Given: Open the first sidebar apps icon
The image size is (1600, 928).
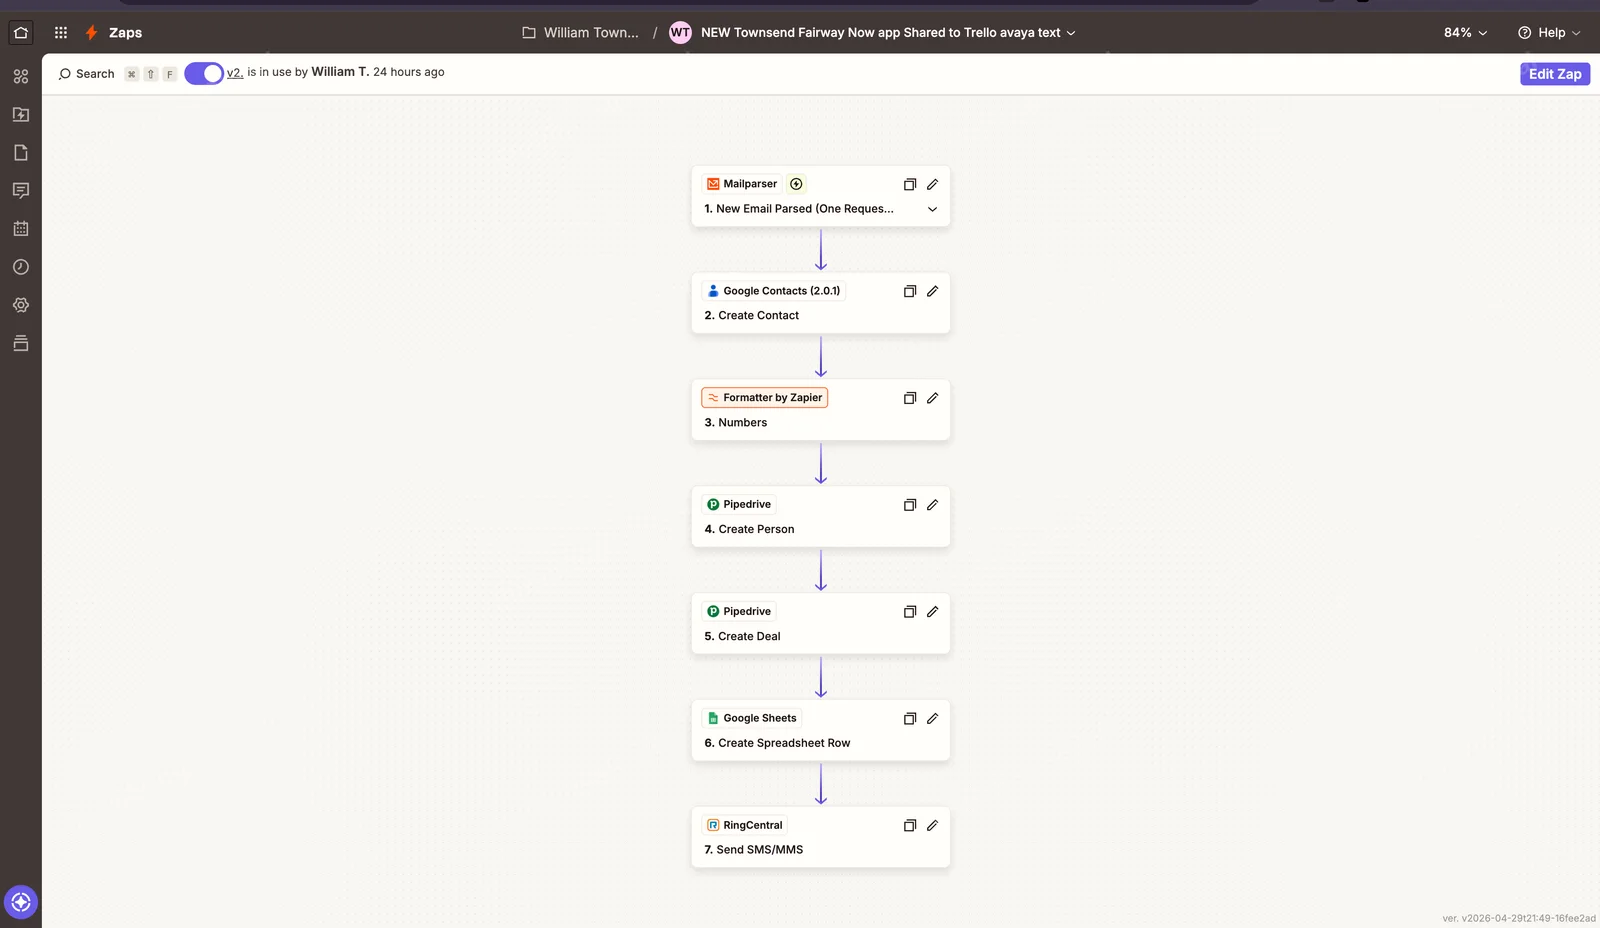Looking at the screenshot, I should pos(21,76).
